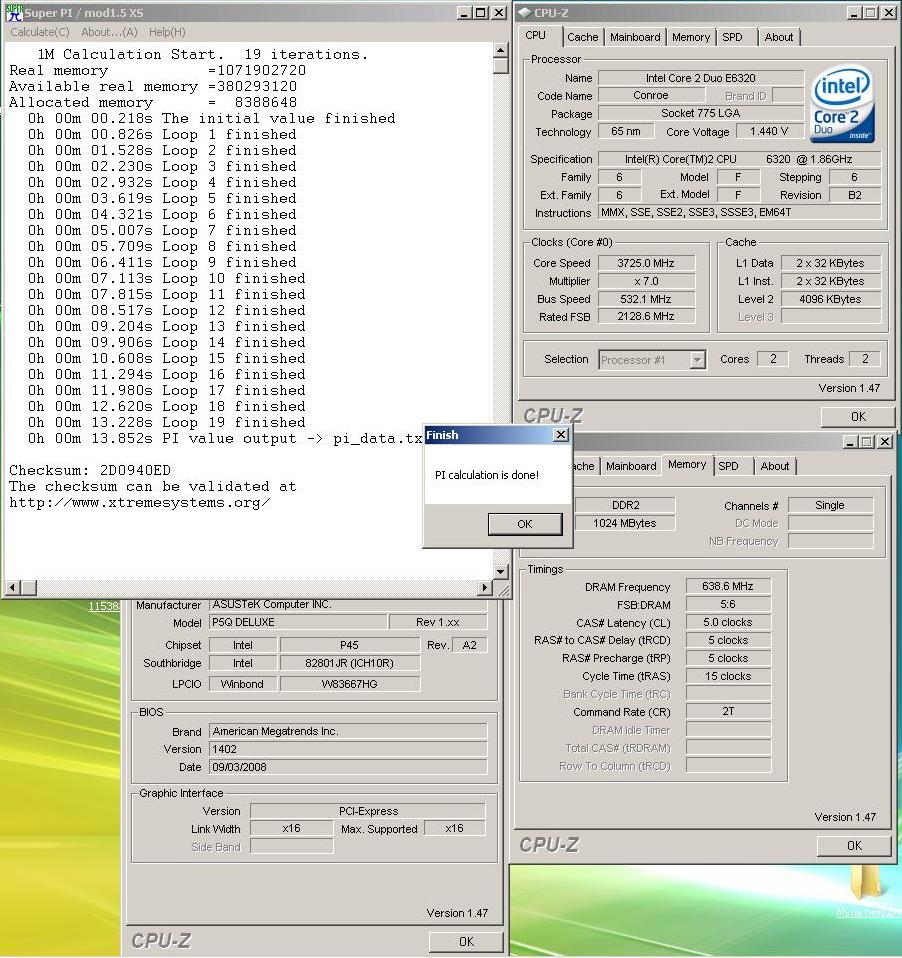This screenshot has width=902, height=958.
Task: Click OK in the Finish dialog
Action: (525, 524)
